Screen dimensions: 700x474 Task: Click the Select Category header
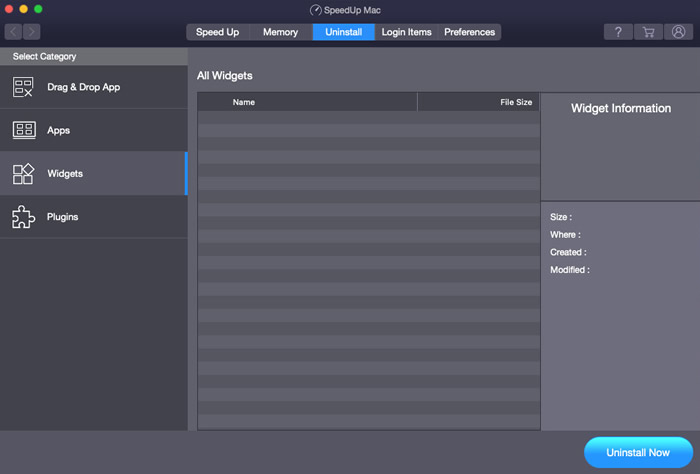(x=44, y=57)
